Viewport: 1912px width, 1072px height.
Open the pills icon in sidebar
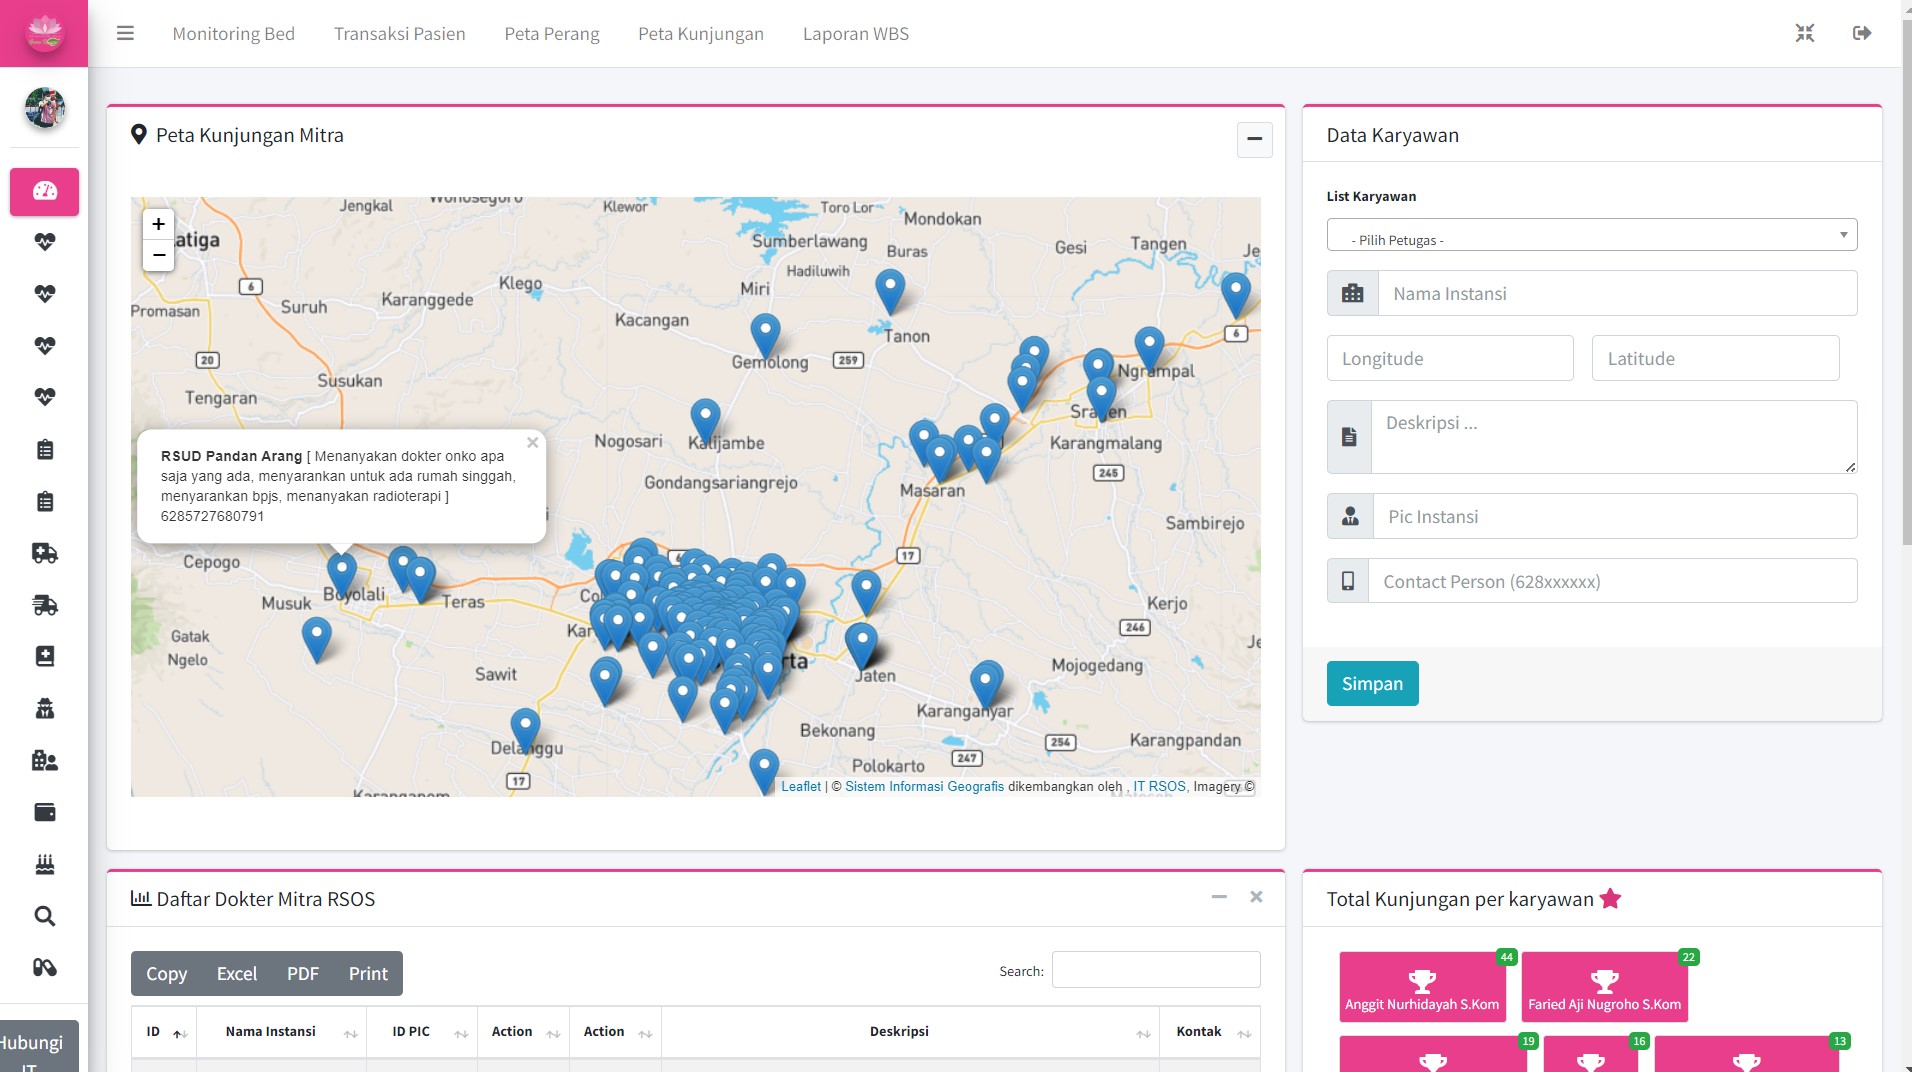[x=45, y=967]
